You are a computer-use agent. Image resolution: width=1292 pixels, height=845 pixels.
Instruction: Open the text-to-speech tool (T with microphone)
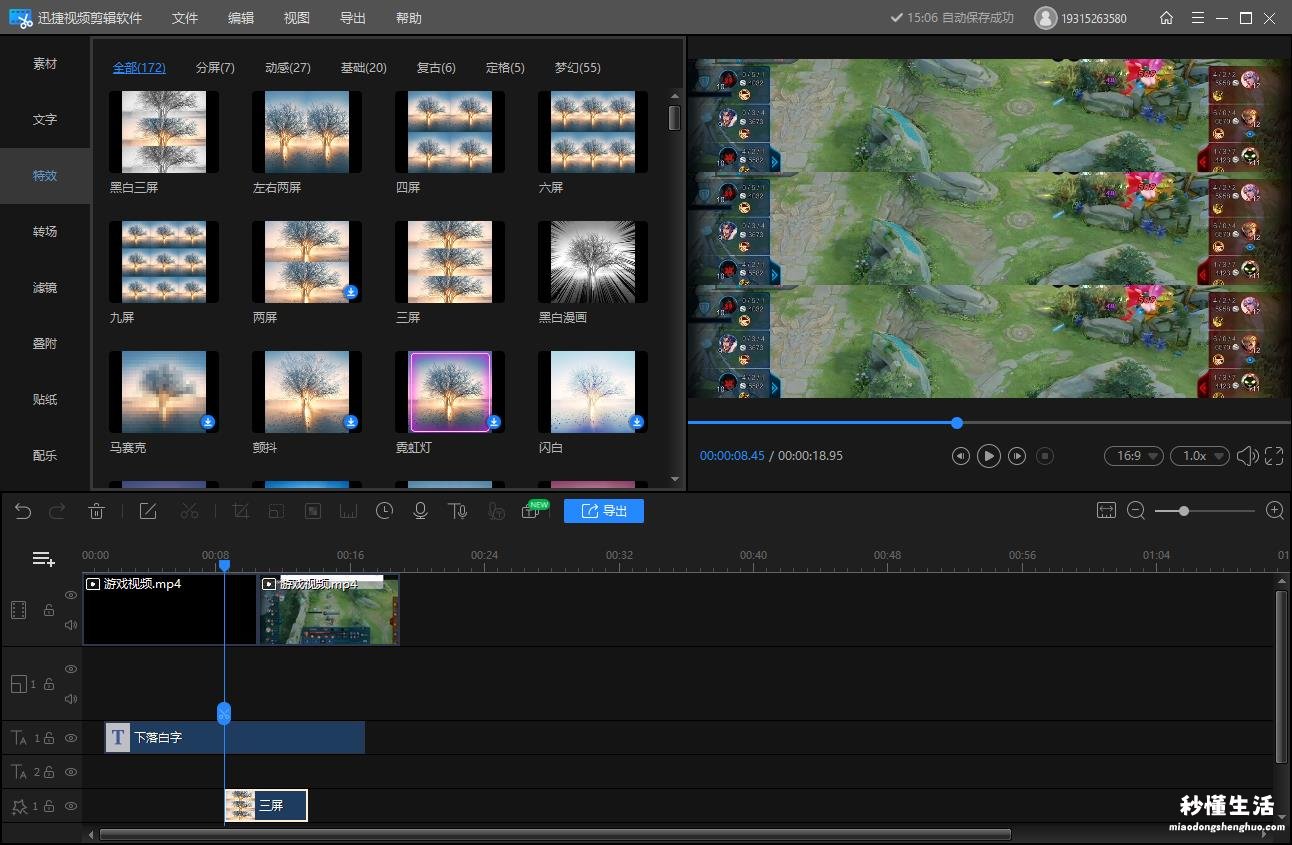[458, 511]
